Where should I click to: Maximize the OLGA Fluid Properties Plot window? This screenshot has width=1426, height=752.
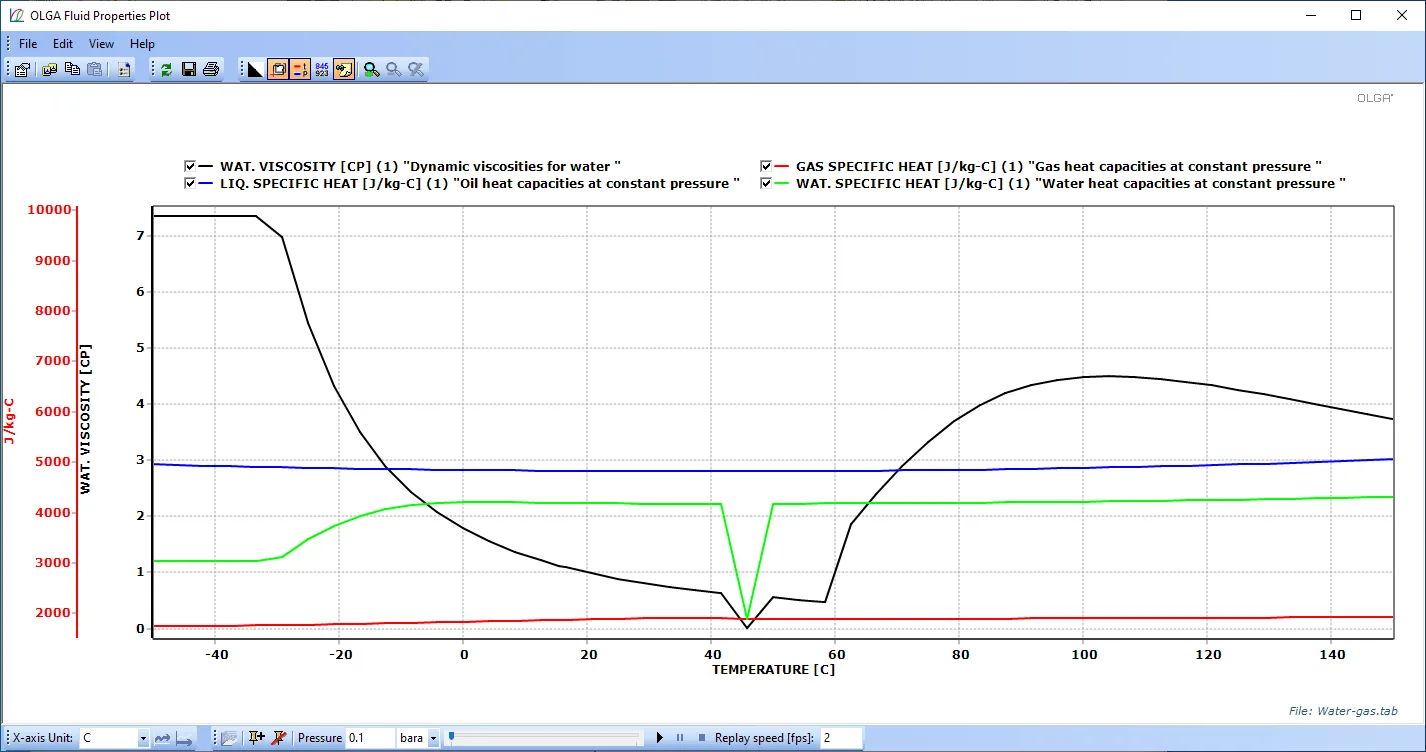coord(1356,15)
